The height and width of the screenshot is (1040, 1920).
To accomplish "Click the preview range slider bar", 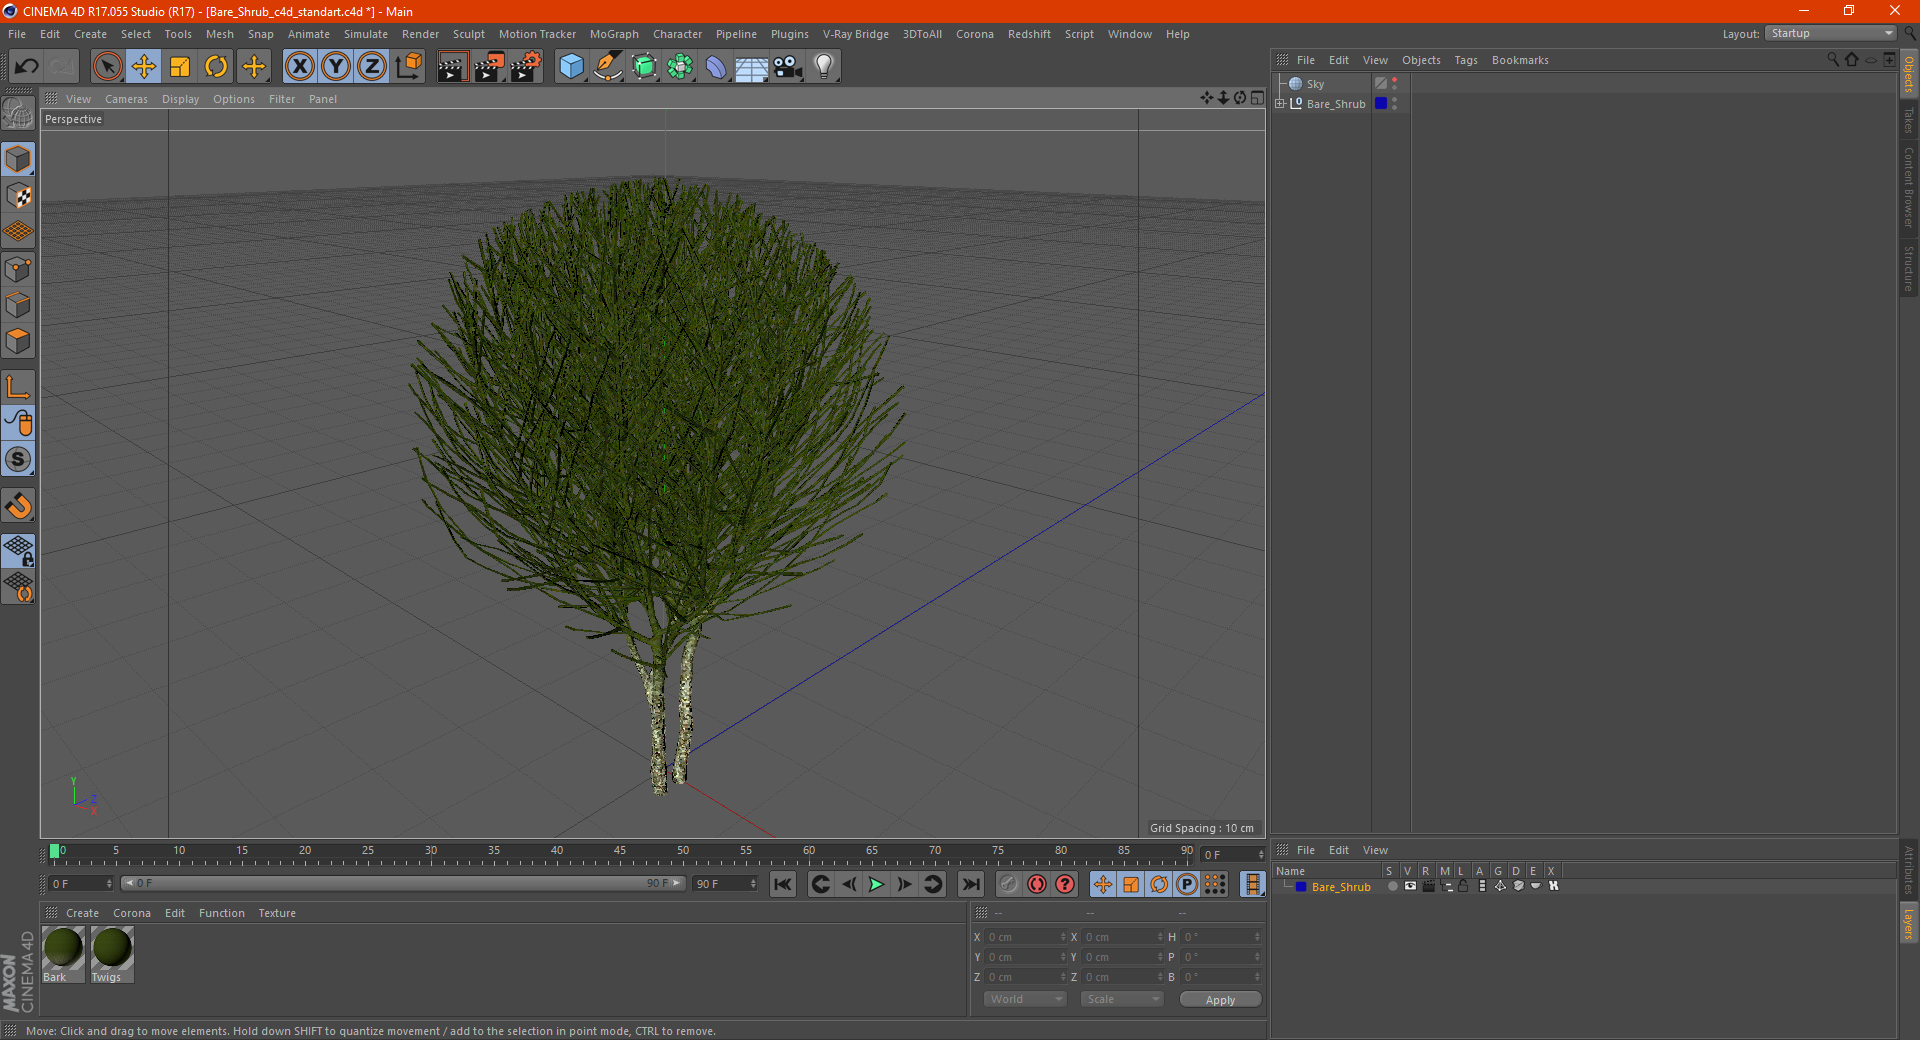I will [x=403, y=883].
